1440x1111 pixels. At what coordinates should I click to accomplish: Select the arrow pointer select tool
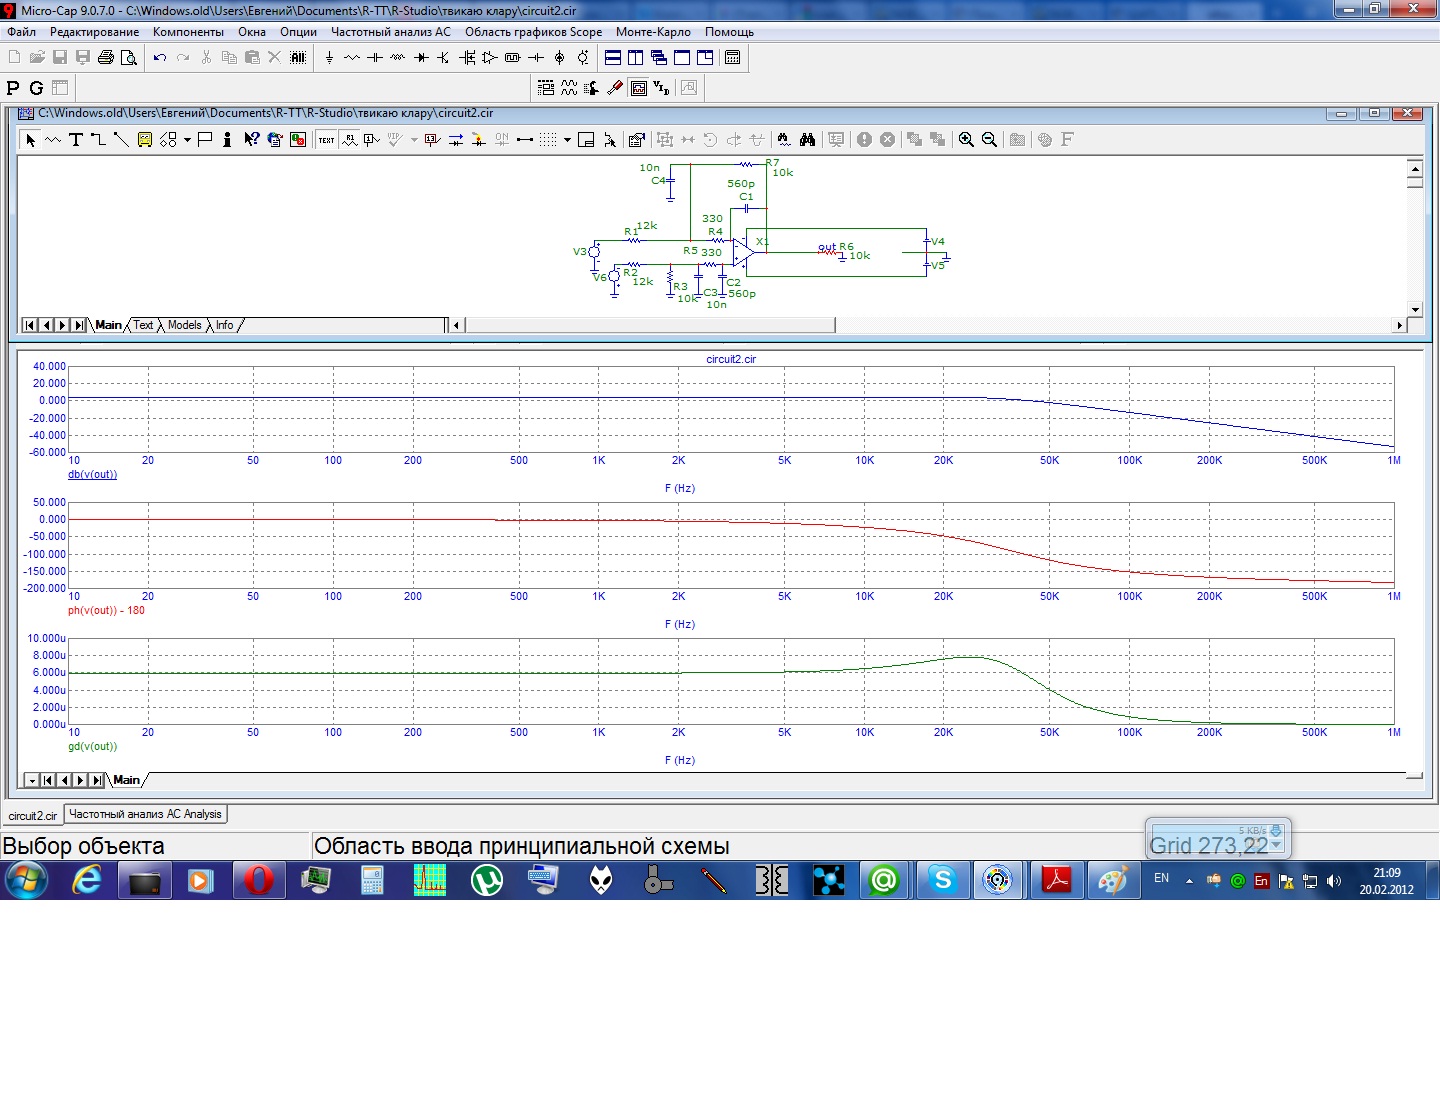click(30, 140)
